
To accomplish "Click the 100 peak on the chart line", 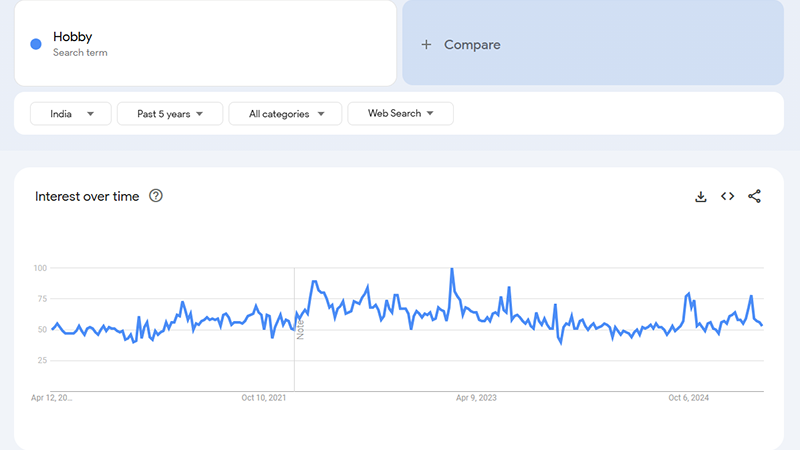I will [452, 269].
